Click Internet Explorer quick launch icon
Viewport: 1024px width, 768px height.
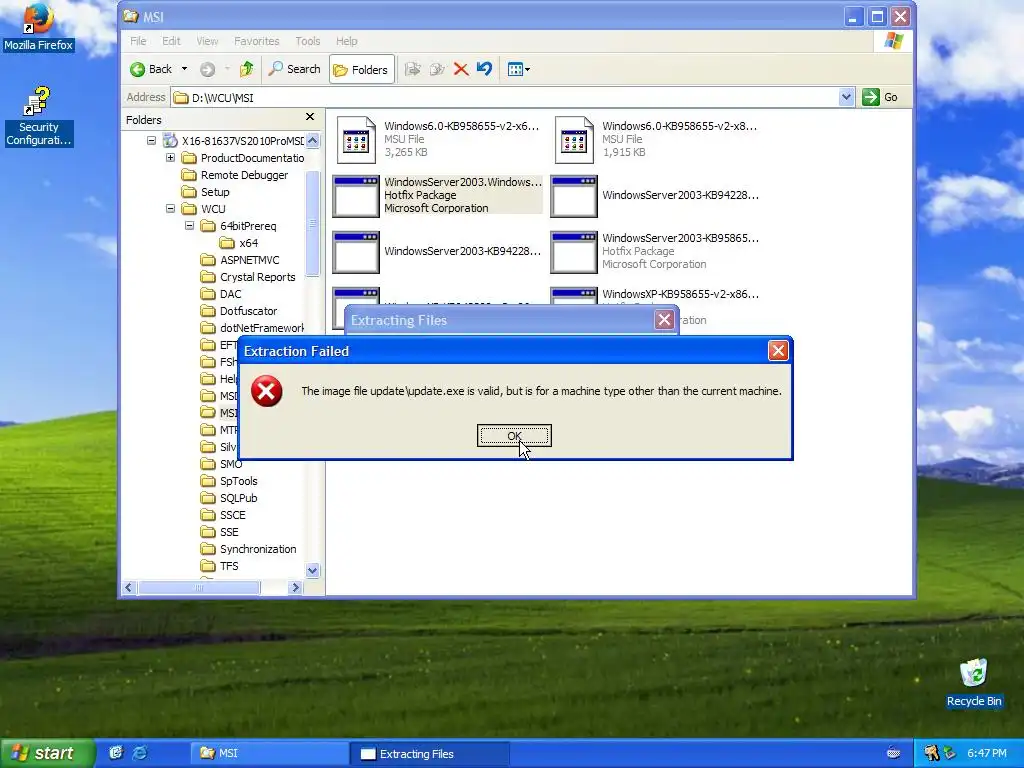click(140, 753)
